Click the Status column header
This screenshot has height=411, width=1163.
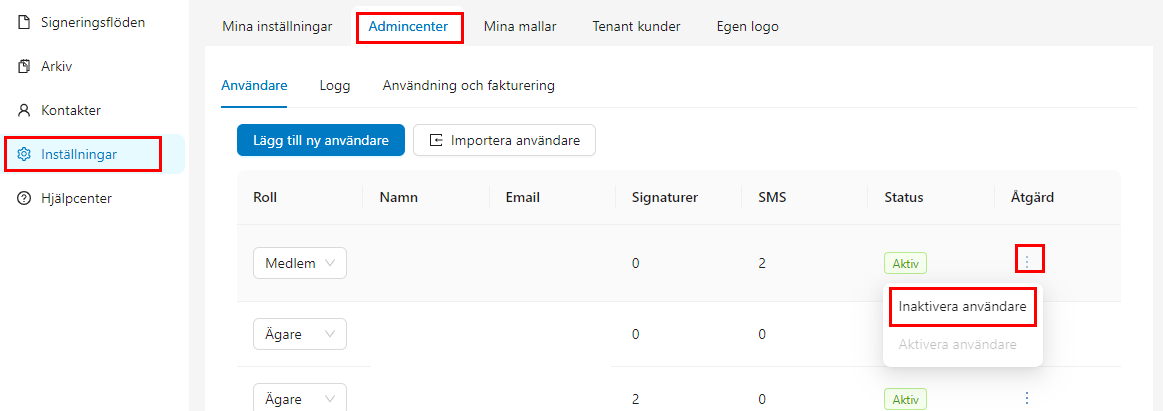(x=903, y=197)
